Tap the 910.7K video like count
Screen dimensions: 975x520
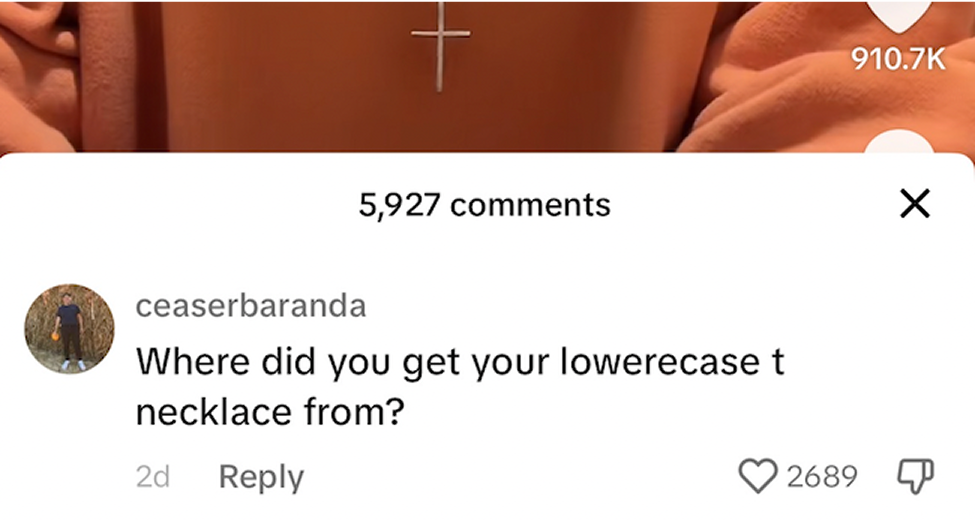click(x=899, y=60)
